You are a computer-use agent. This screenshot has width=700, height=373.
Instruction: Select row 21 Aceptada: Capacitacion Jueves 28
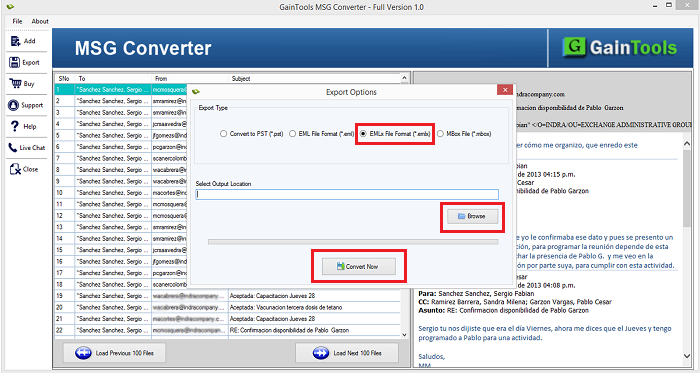[x=228, y=319]
